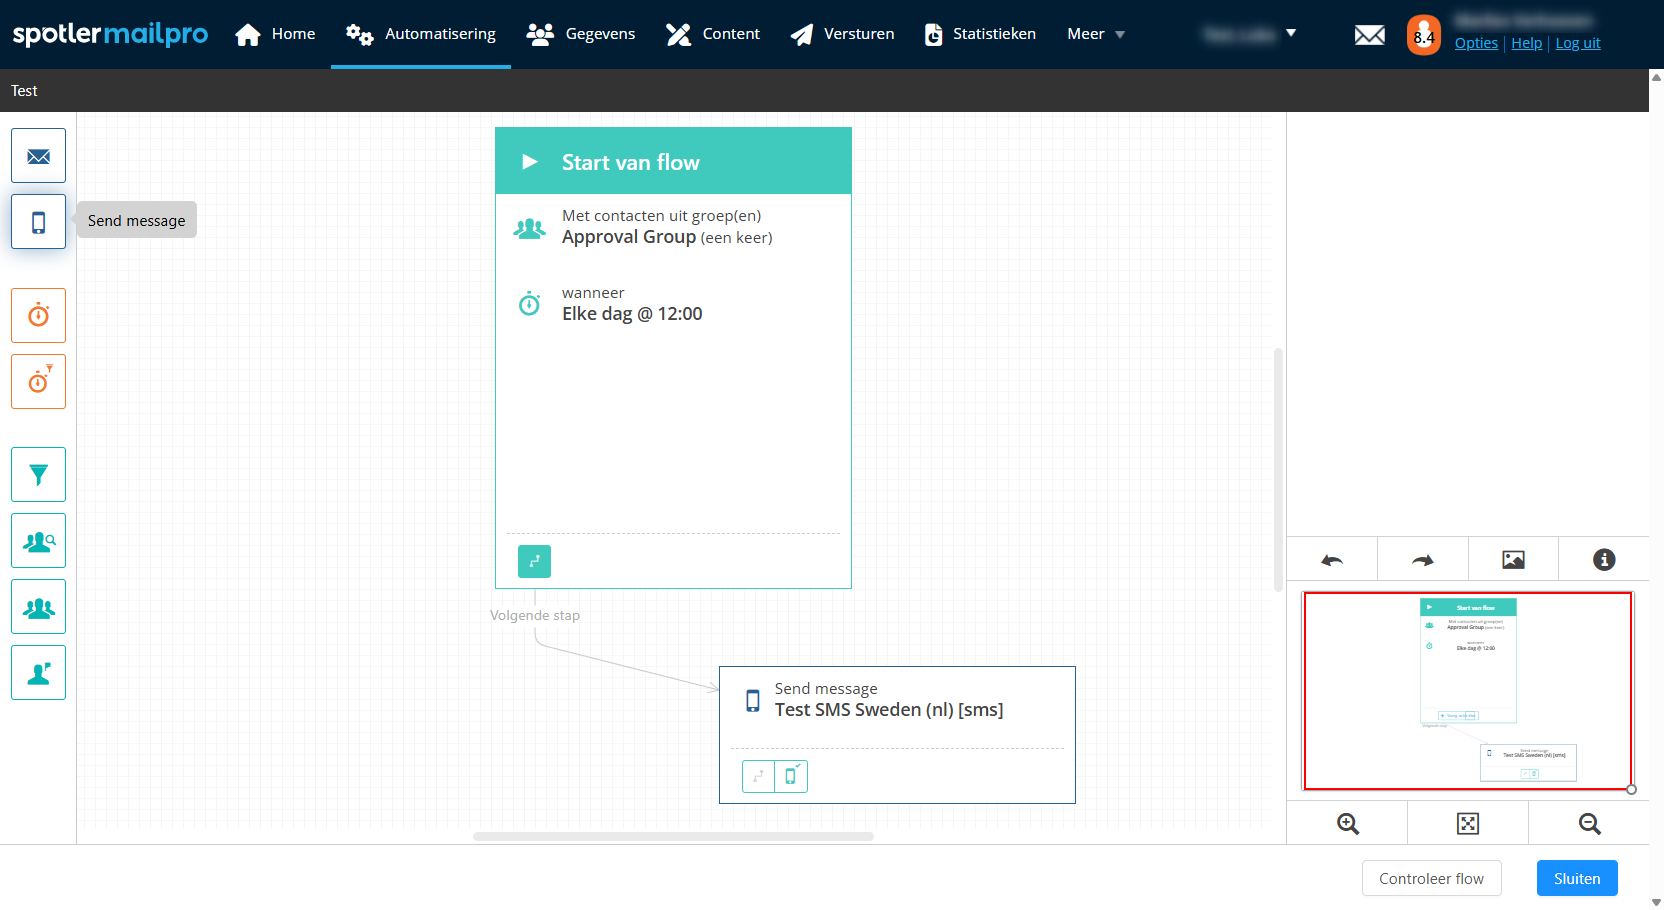Click the play icon in Start van flow header

pos(530,162)
